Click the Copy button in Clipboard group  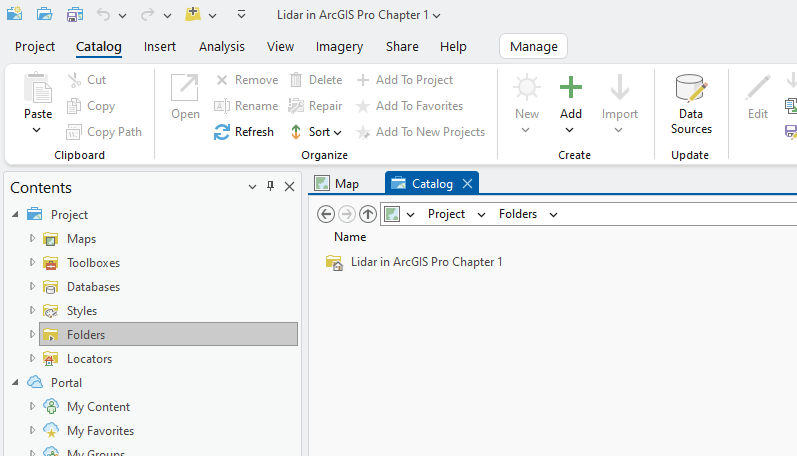pos(91,106)
